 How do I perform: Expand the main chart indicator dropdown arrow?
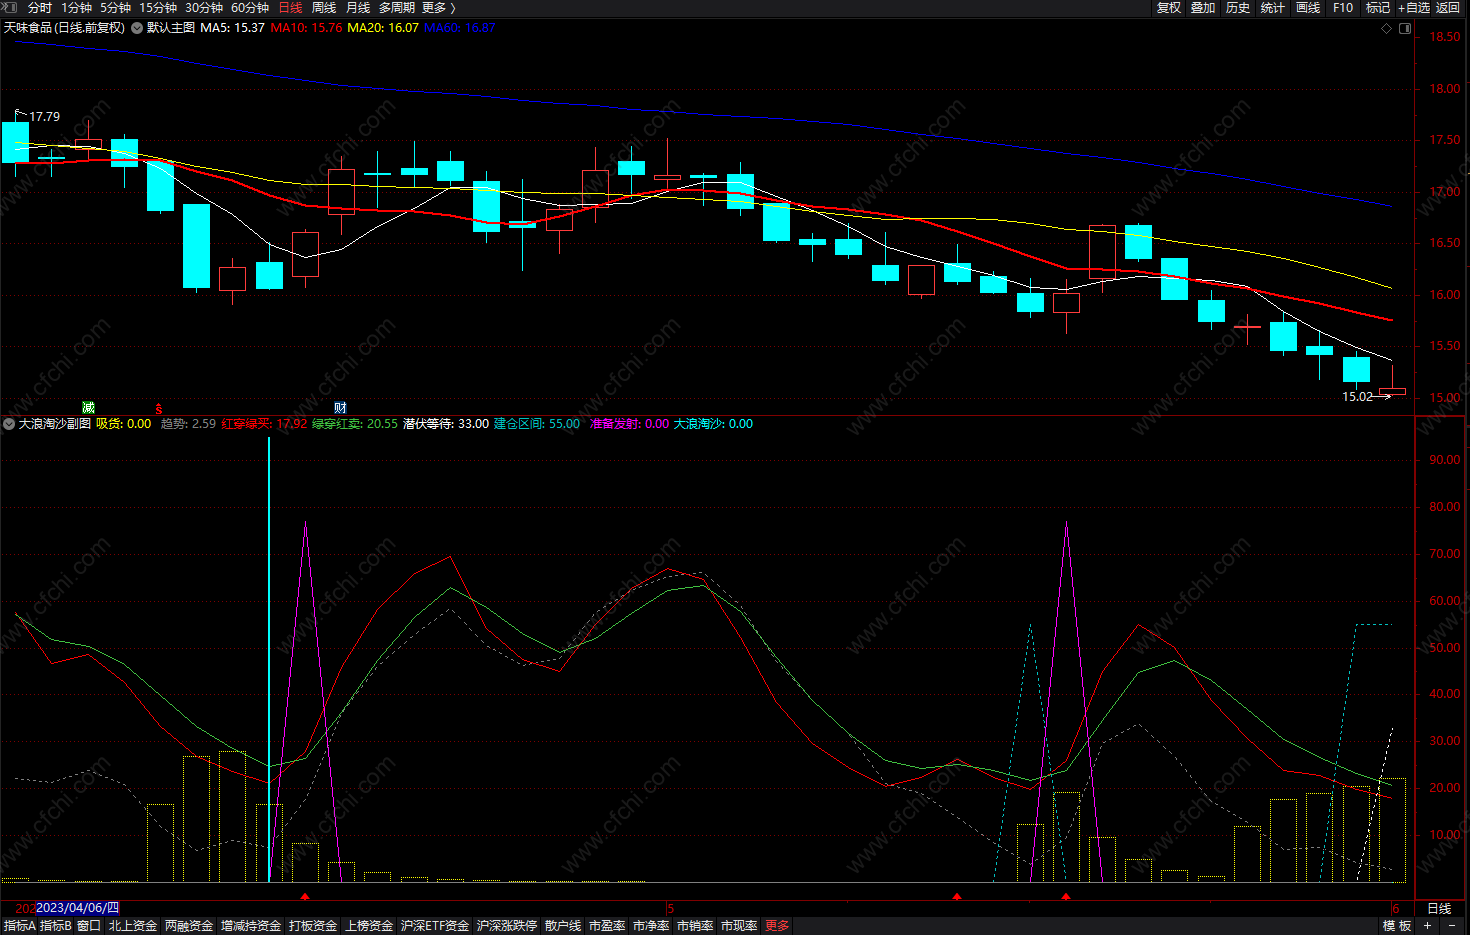(137, 28)
